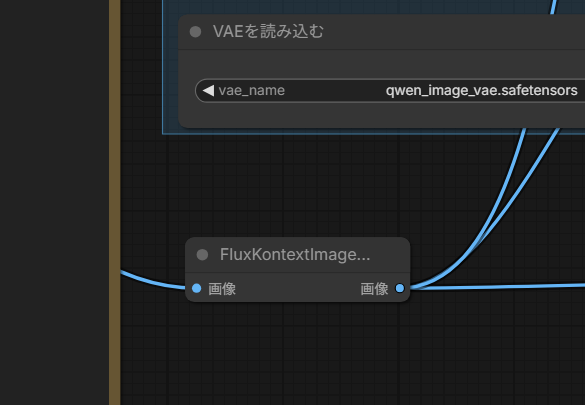Click the 画像 input slot dot on FluxKontextImage
Image resolution: width=585 pixels, height=405 pixels.
197,288
